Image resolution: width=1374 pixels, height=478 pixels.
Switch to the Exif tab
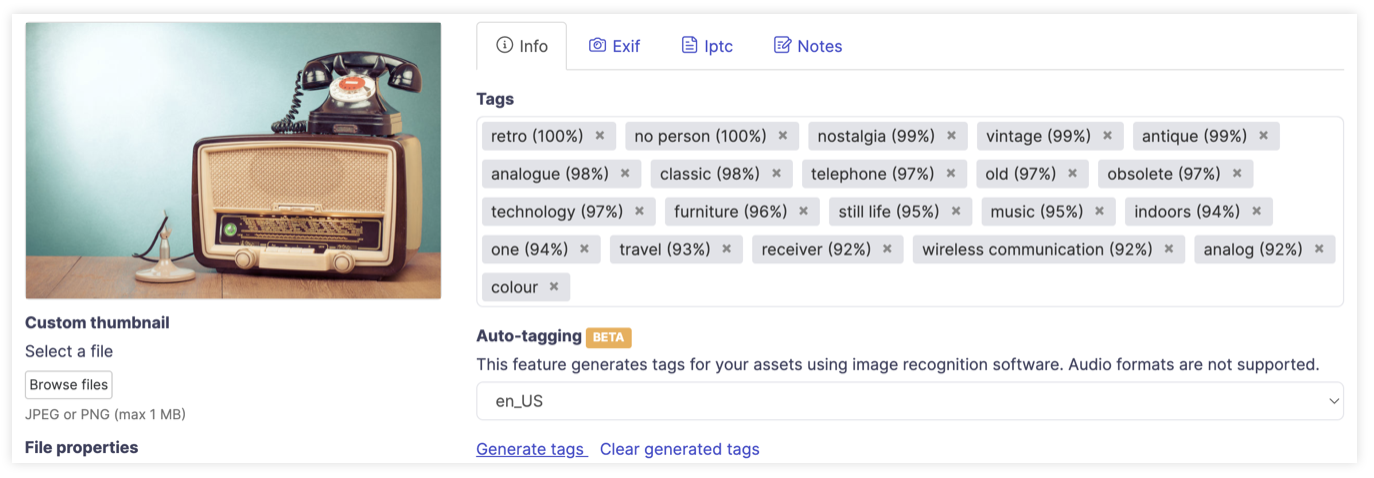614,46
